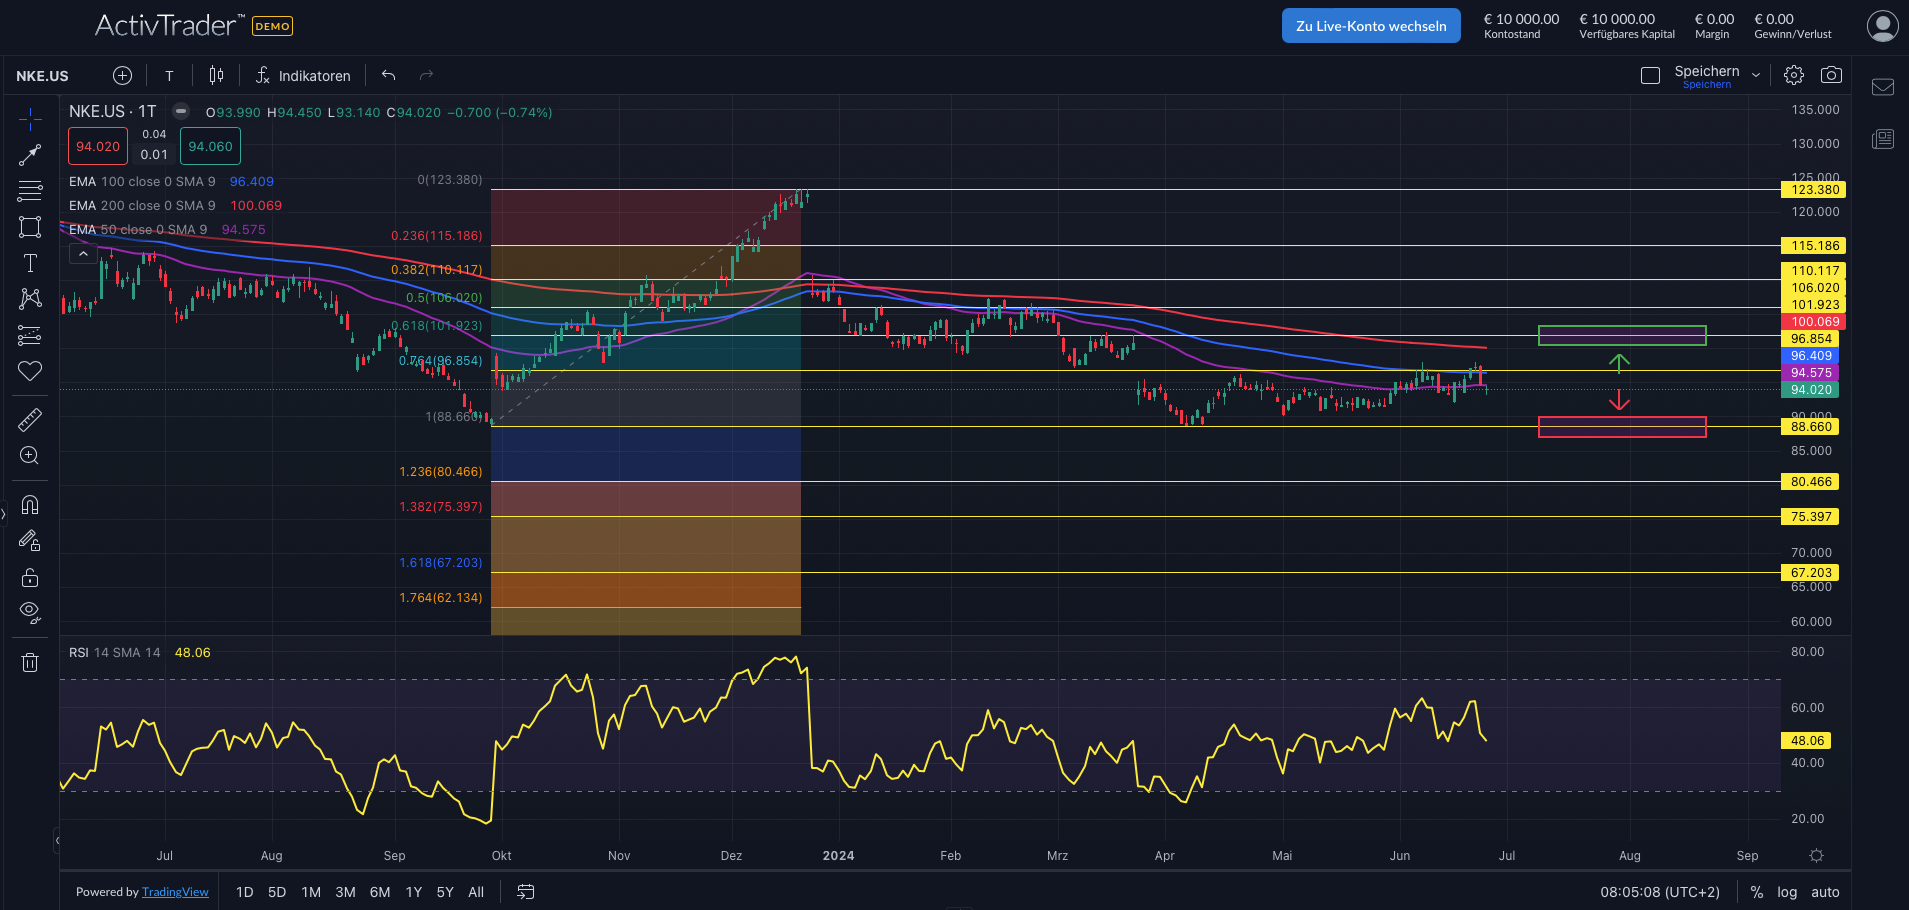Open chart settings gear icon
The width and height of the screenshot is (1909, 910).
pyautogui.click(x=1794, y=75)
